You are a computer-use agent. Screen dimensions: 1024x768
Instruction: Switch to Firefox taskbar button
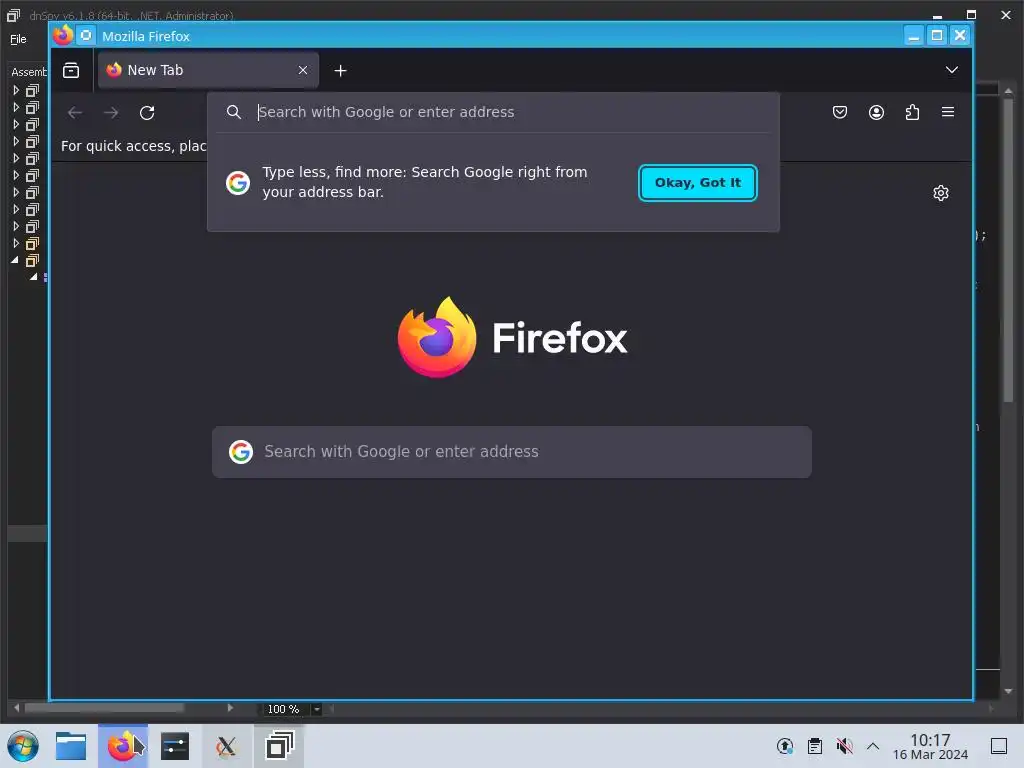123,746
